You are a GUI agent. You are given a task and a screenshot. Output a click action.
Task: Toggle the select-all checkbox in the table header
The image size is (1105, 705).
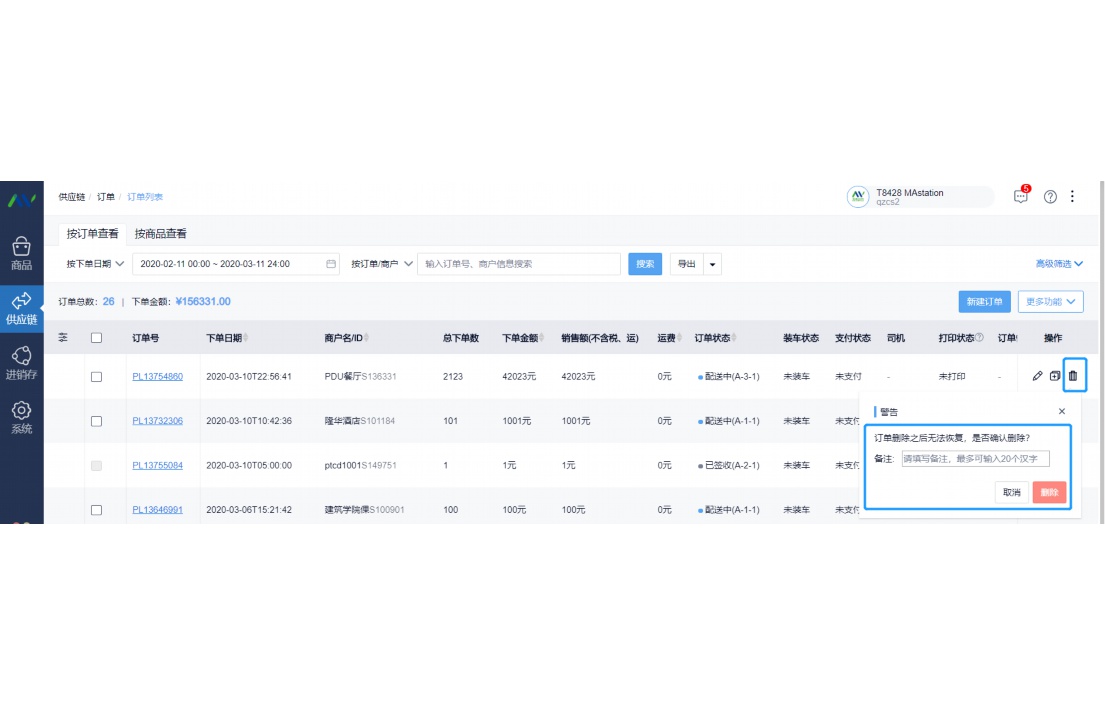[x=96, y=338]
